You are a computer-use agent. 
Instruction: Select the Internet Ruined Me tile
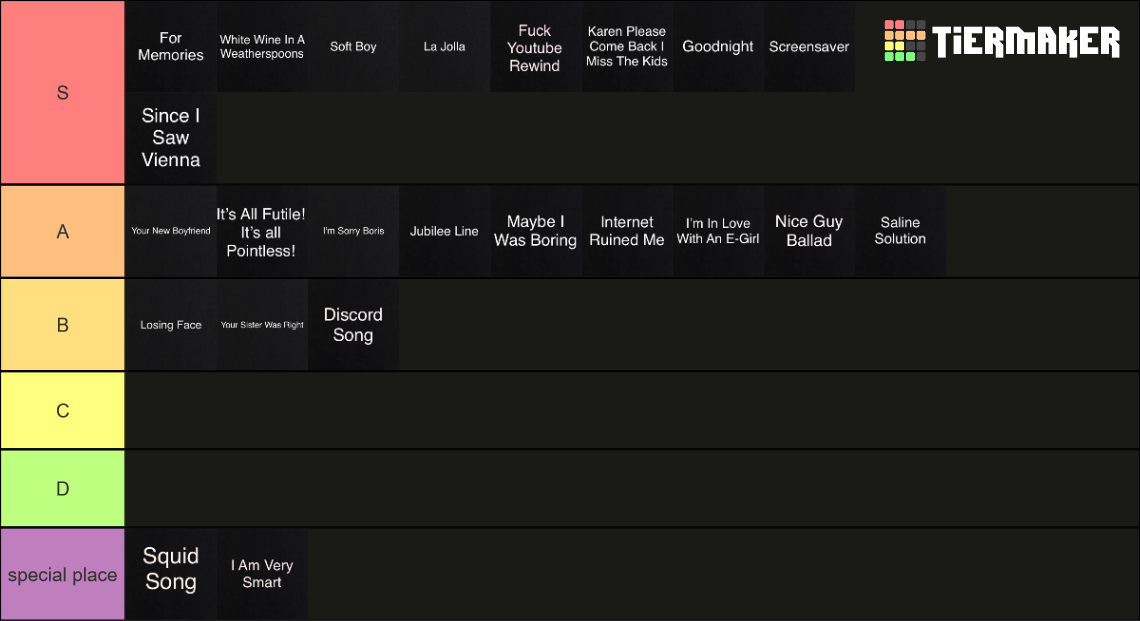click(x=627, y=231)
